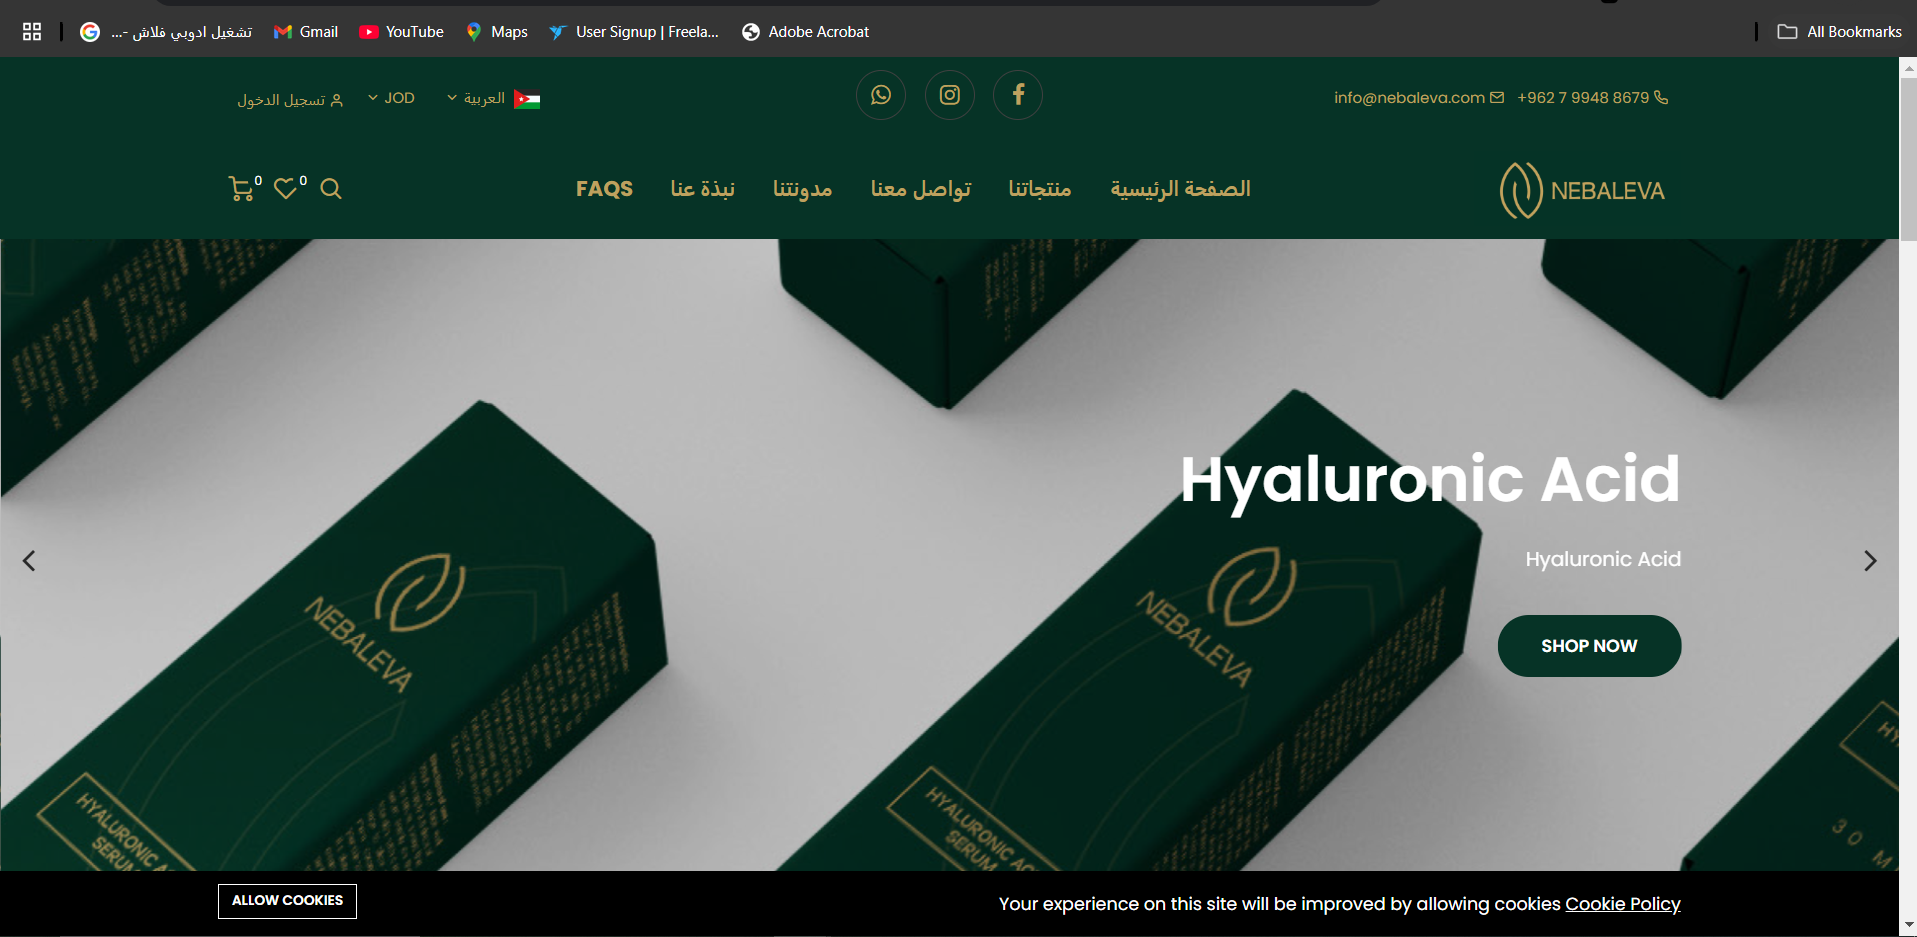Screen dimensions: 1917x937
Task: Open the shopping cart icon
Action: pos(241,189)
